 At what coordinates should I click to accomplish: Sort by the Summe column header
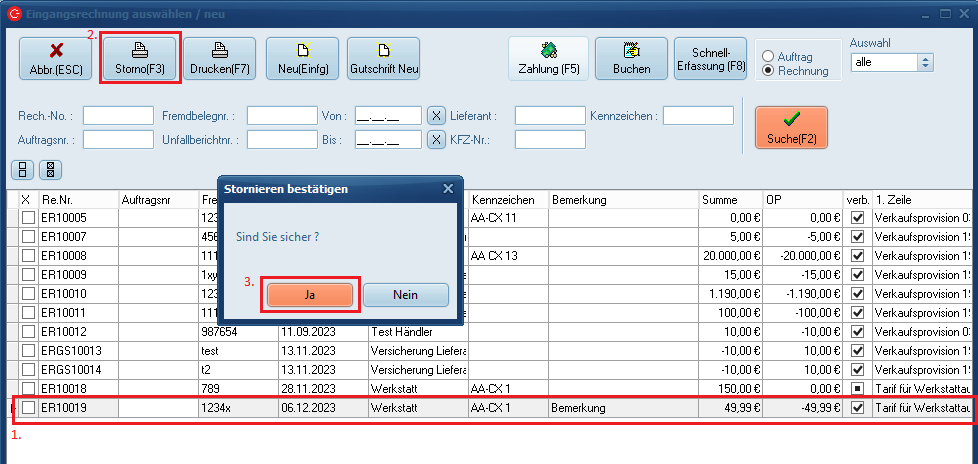pyautogui.click(x=730, y=200)
